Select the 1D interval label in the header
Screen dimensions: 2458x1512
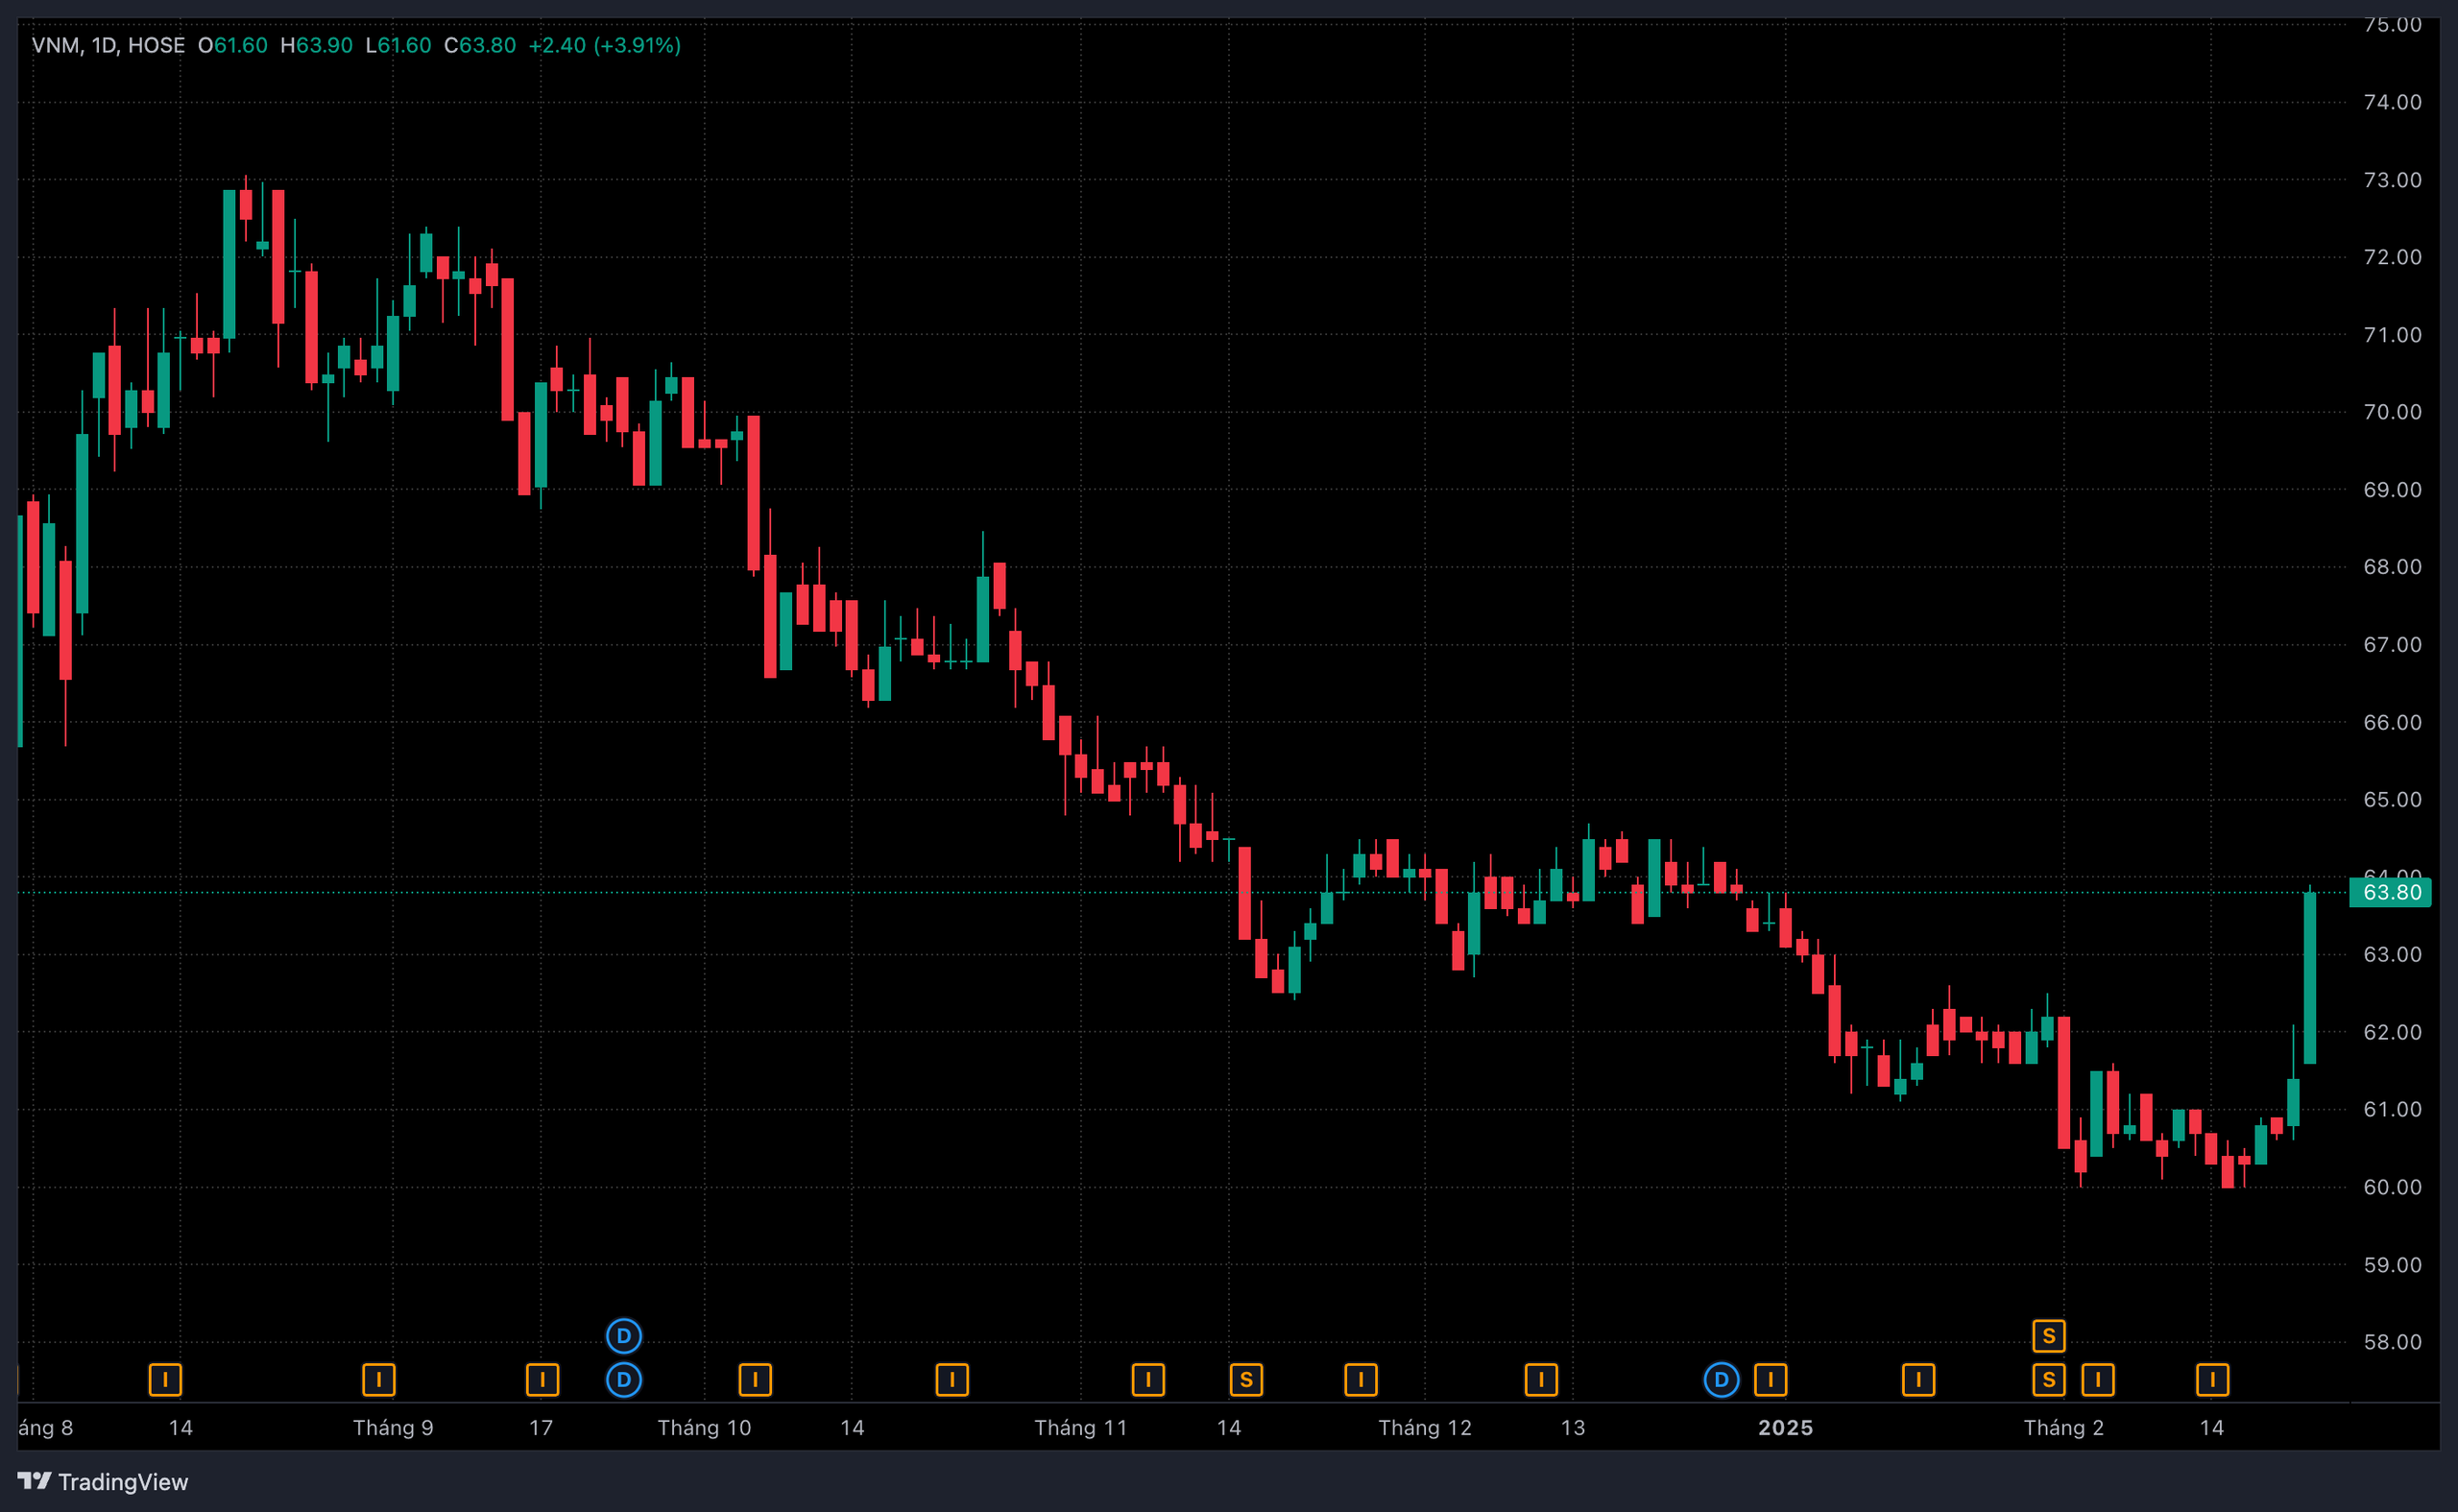click(x=105, y=45)
